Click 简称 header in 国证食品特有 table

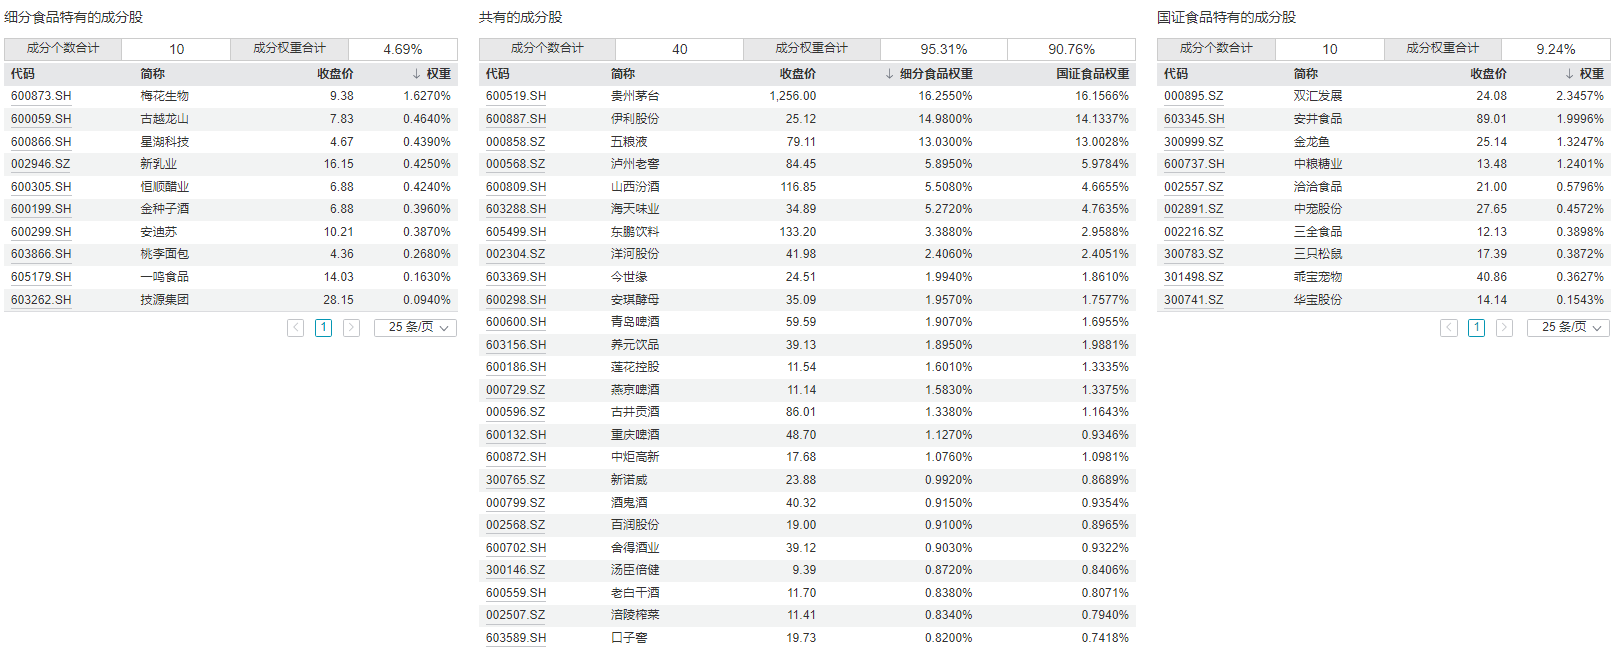(1305, 74)
